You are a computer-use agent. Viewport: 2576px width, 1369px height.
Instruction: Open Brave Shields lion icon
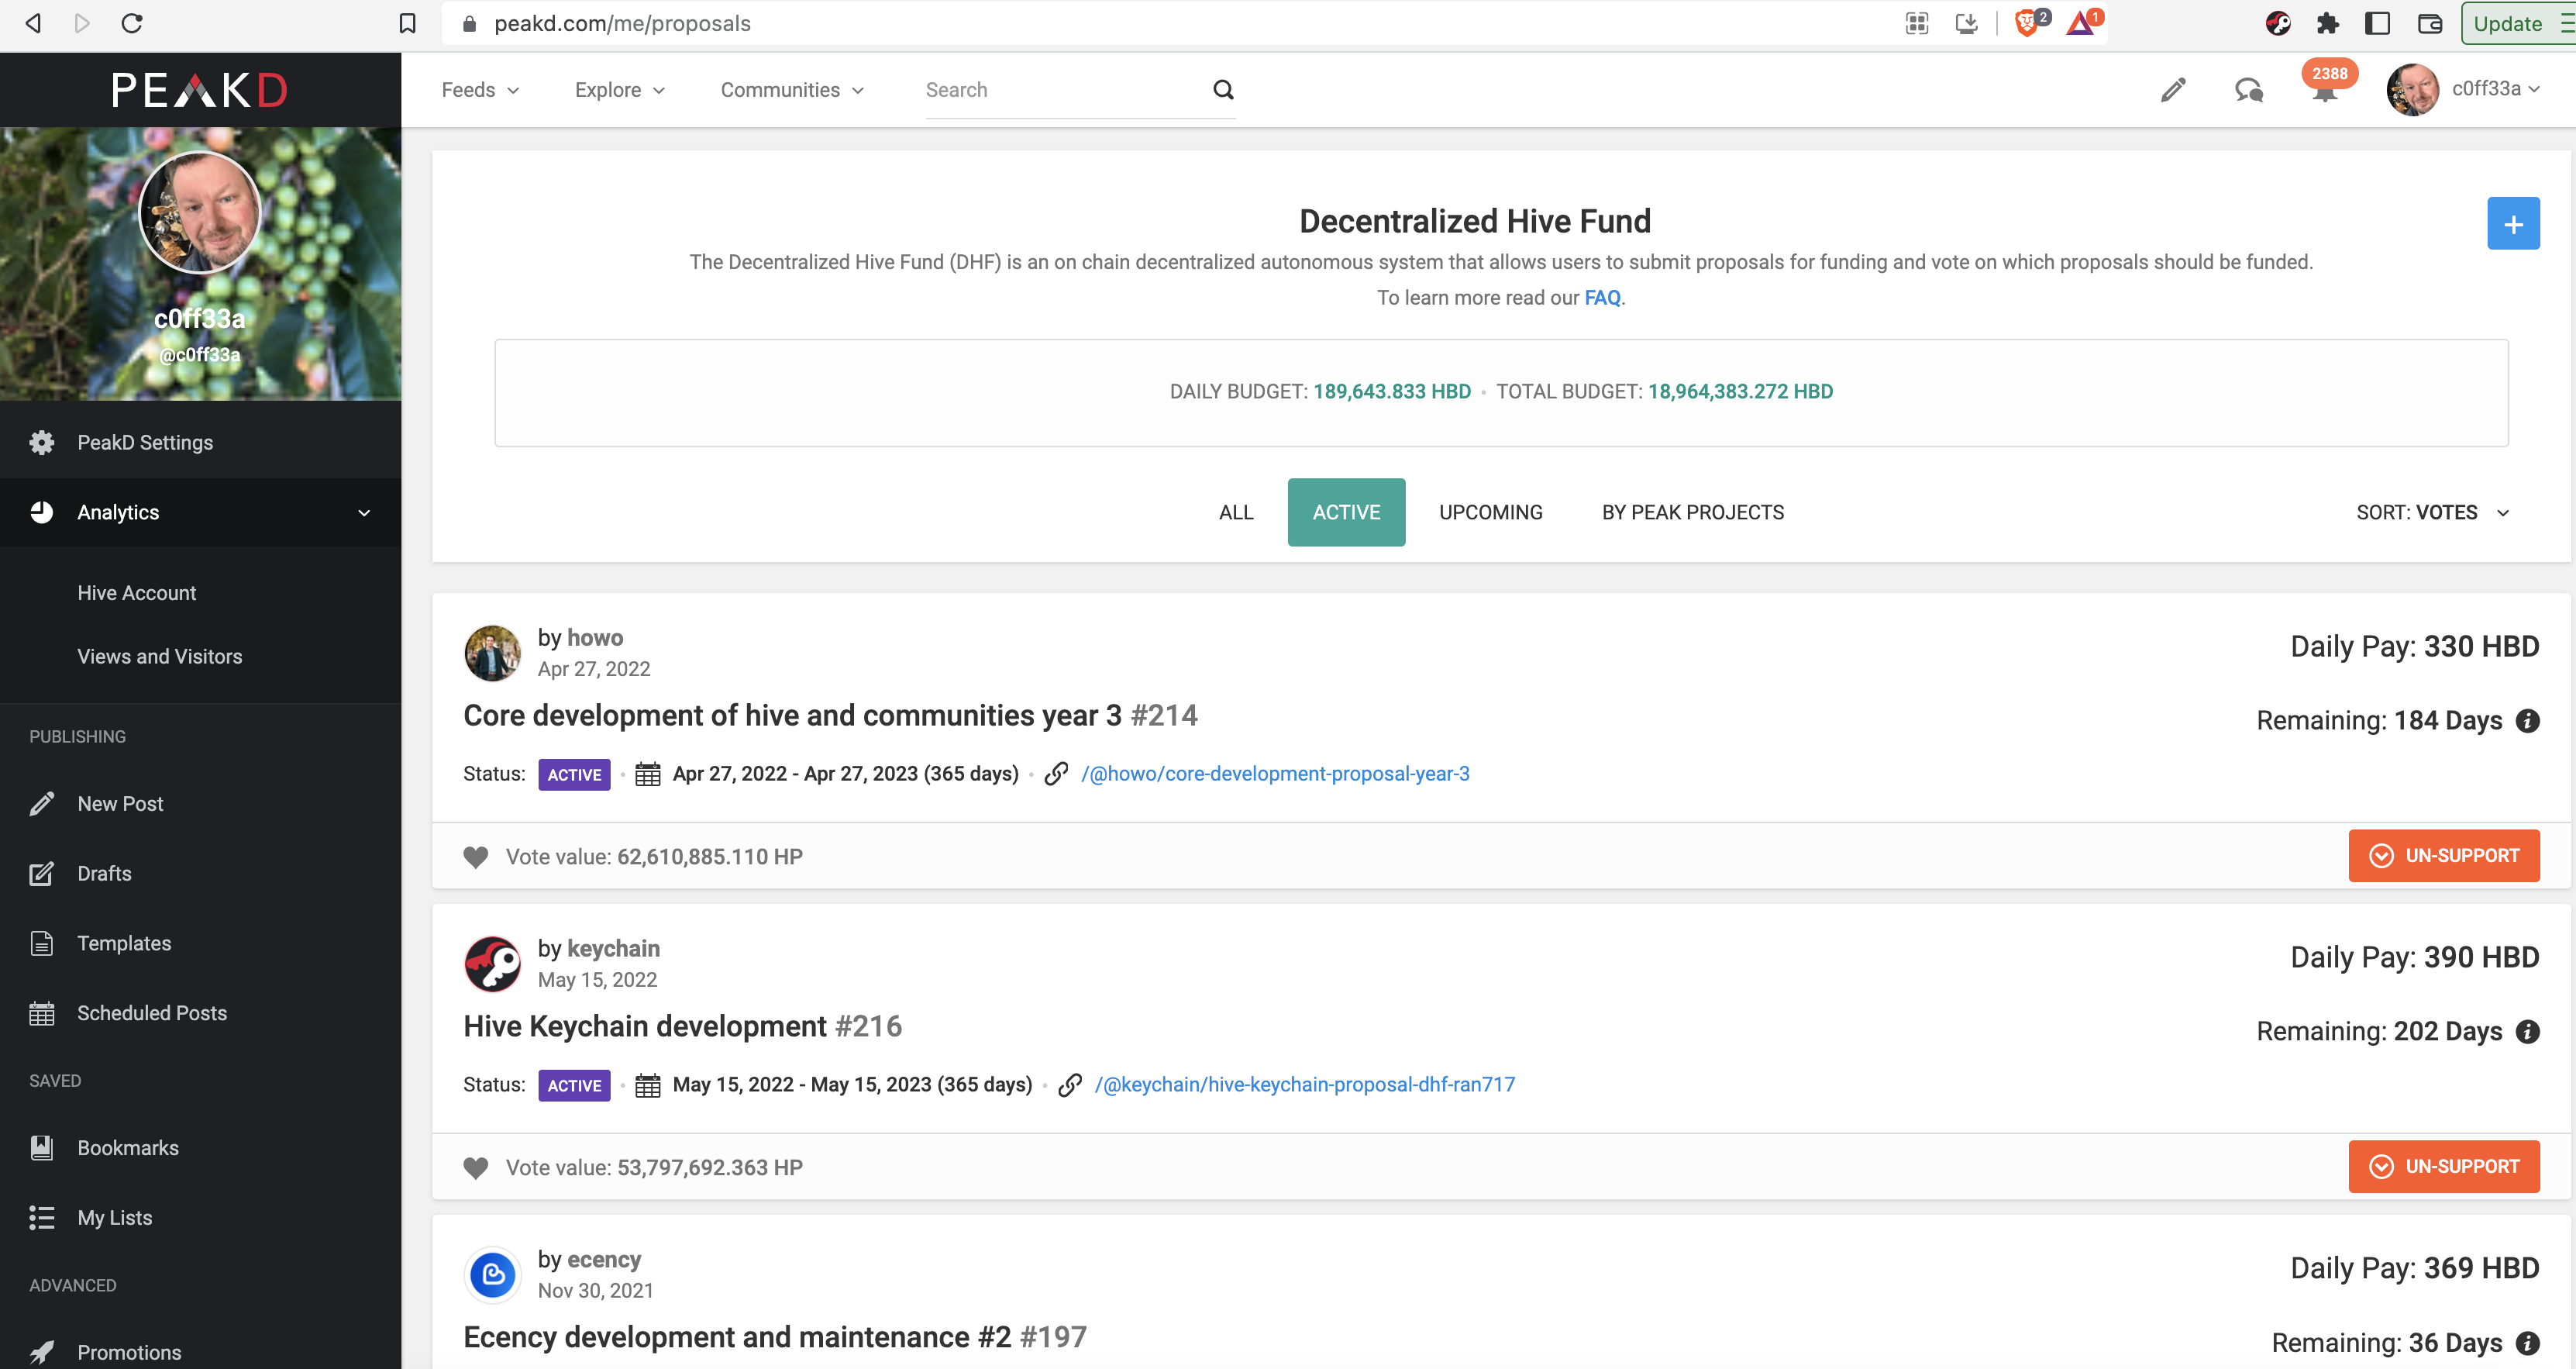point(2027,23)
